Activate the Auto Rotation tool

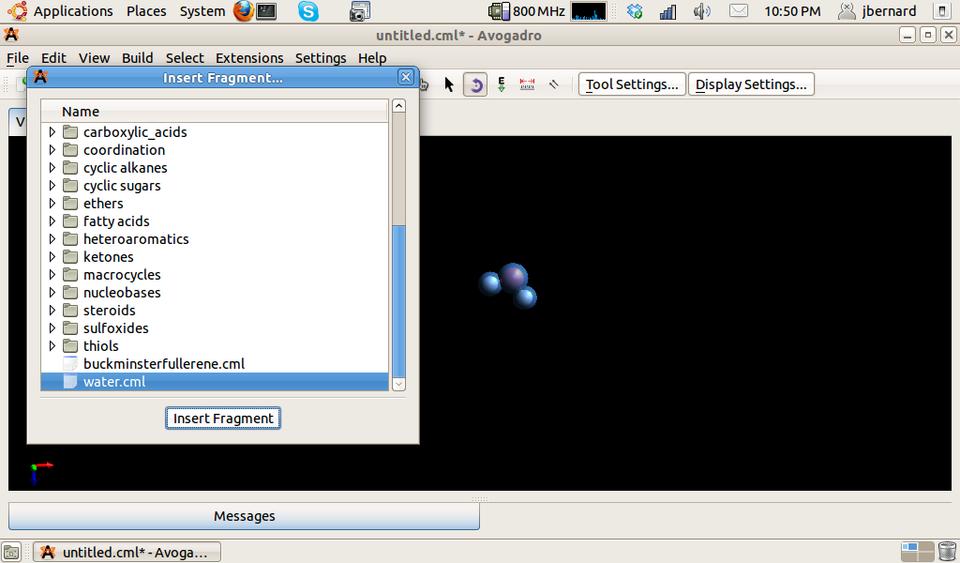[x=475, y=85]
